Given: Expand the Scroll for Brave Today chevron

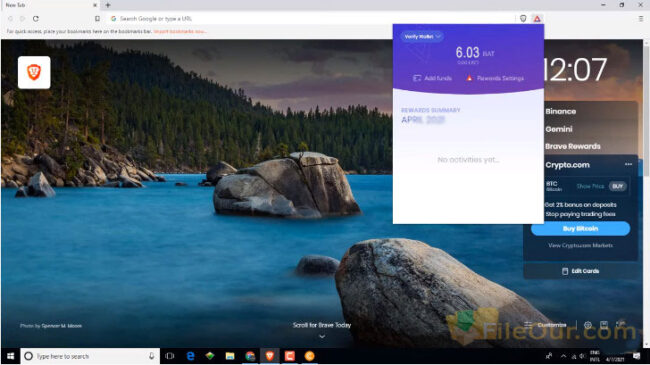Looking at the screenshot, I should click(x=322, y=336).
